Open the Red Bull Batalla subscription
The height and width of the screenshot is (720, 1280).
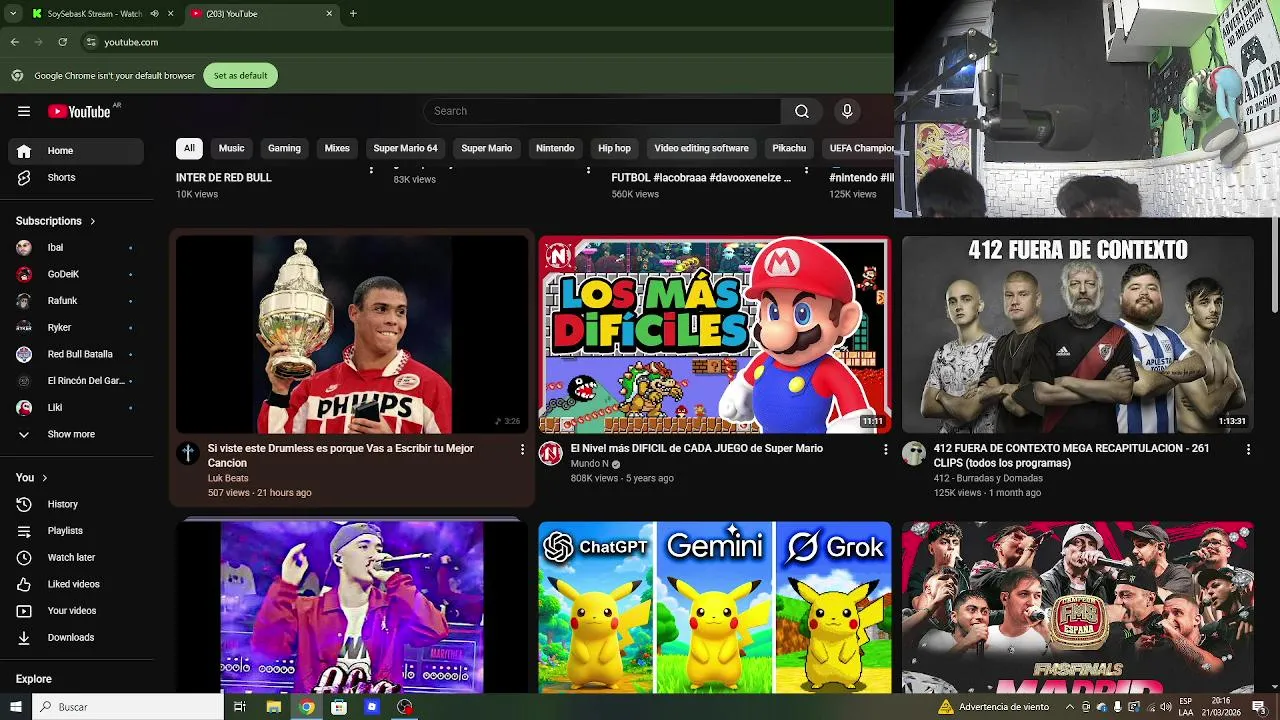(x=77, y=354)
